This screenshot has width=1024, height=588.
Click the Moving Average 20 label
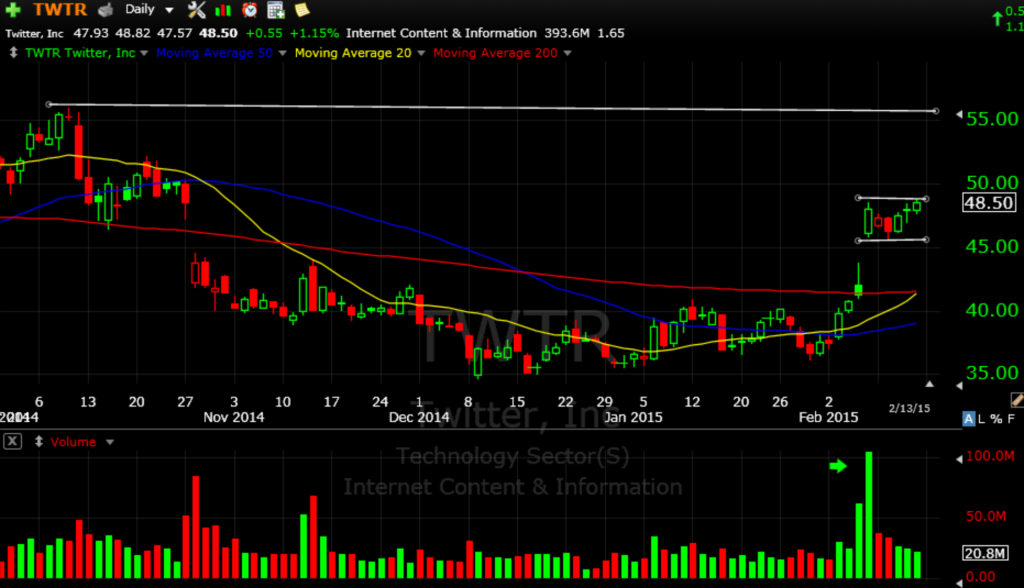tap(353, 53)
